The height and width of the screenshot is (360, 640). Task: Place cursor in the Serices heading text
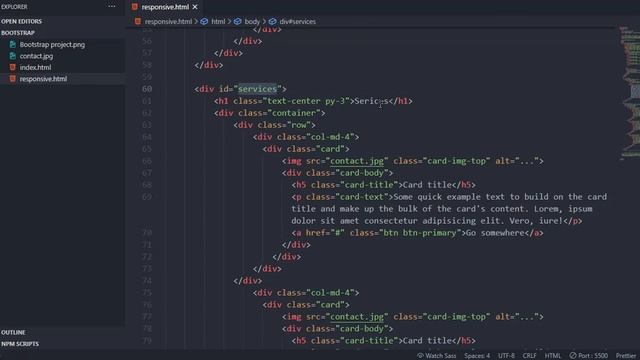pyautogui.click(x=371, y=101)
